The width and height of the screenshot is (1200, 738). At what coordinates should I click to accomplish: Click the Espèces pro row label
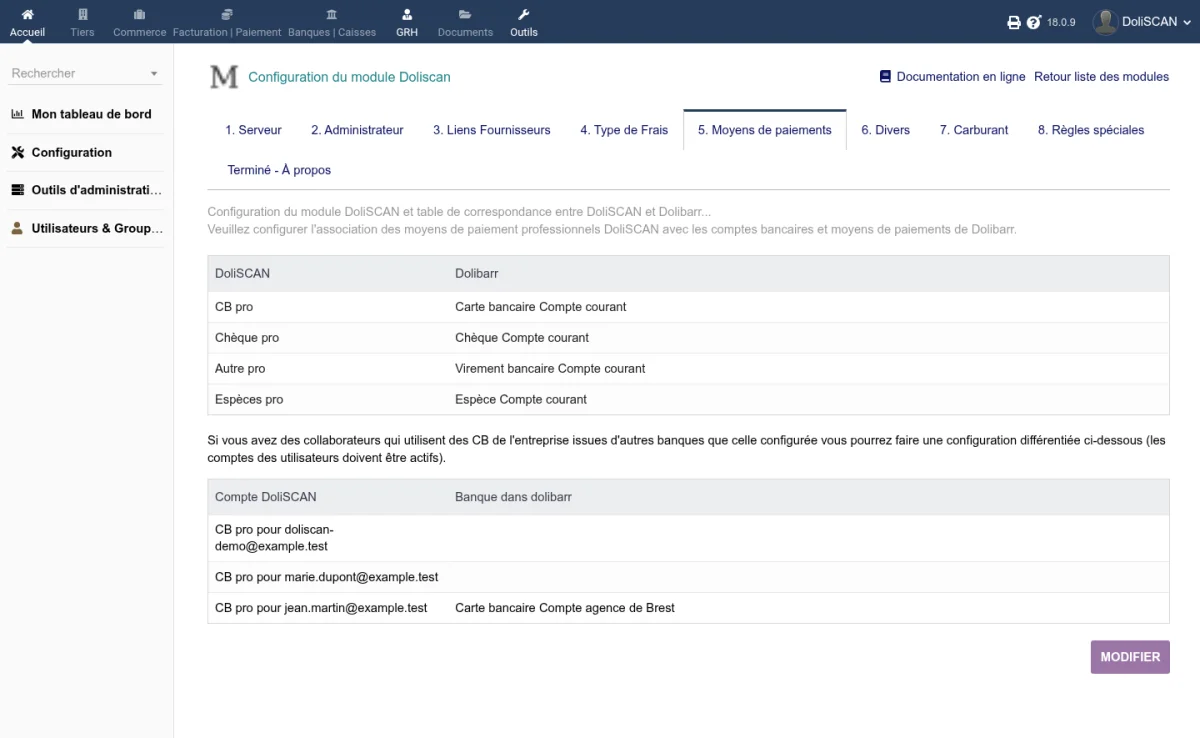[x=249, y=399]
